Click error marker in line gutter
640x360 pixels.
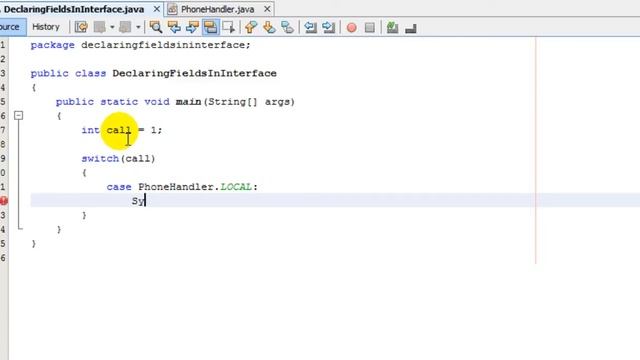click(x=3, y=201)
